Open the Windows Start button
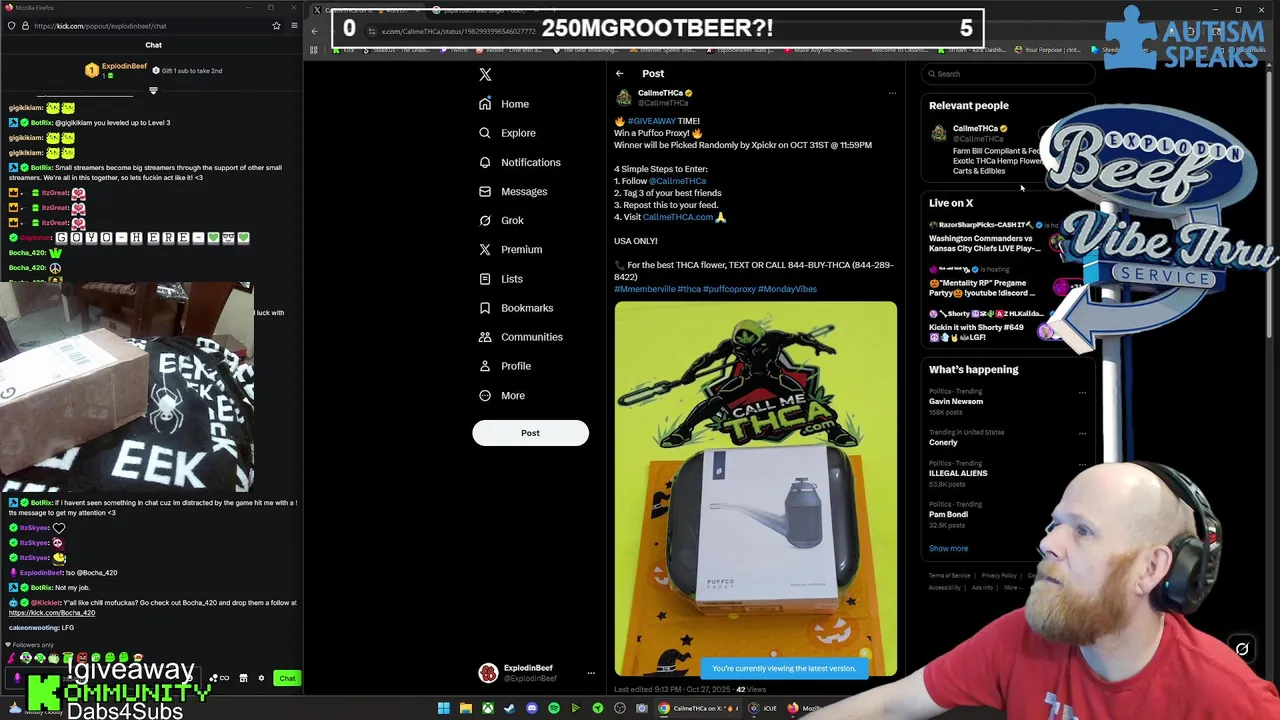This screenshot has height=720, width=1280. point(443,708)
